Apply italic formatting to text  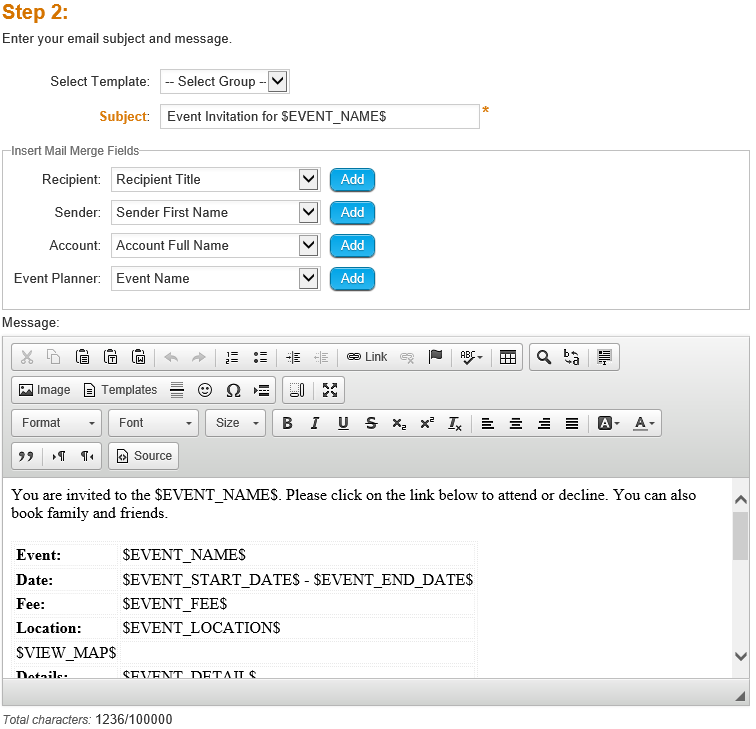315,423
